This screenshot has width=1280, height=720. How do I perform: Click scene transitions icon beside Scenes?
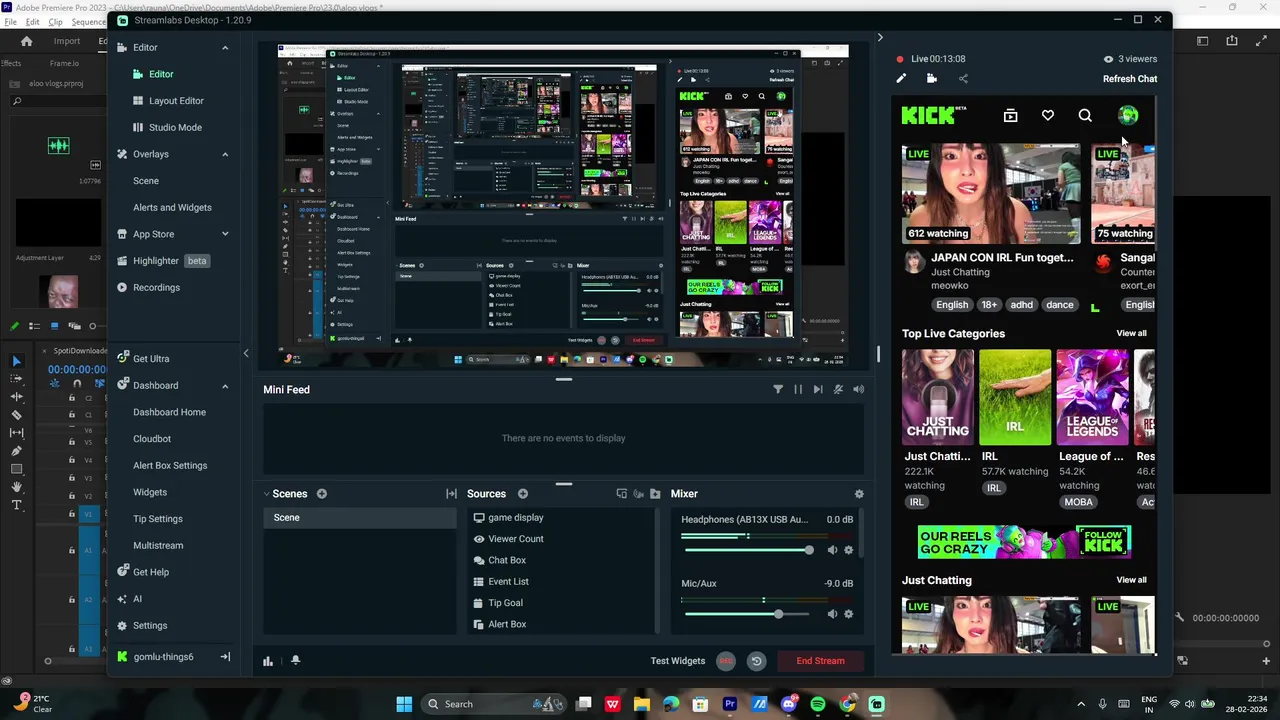(451, 494)
